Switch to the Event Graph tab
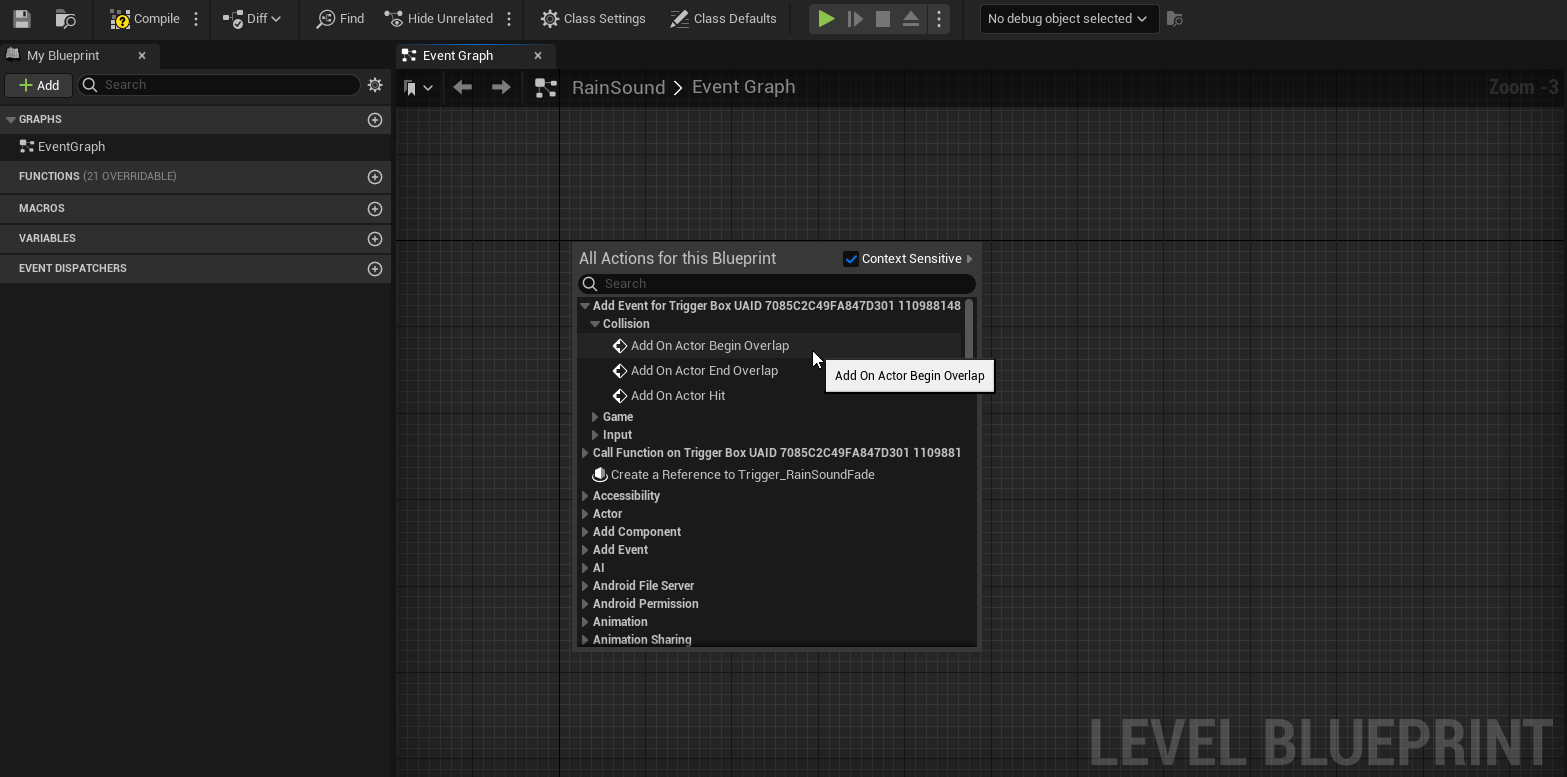 point(458,56)
